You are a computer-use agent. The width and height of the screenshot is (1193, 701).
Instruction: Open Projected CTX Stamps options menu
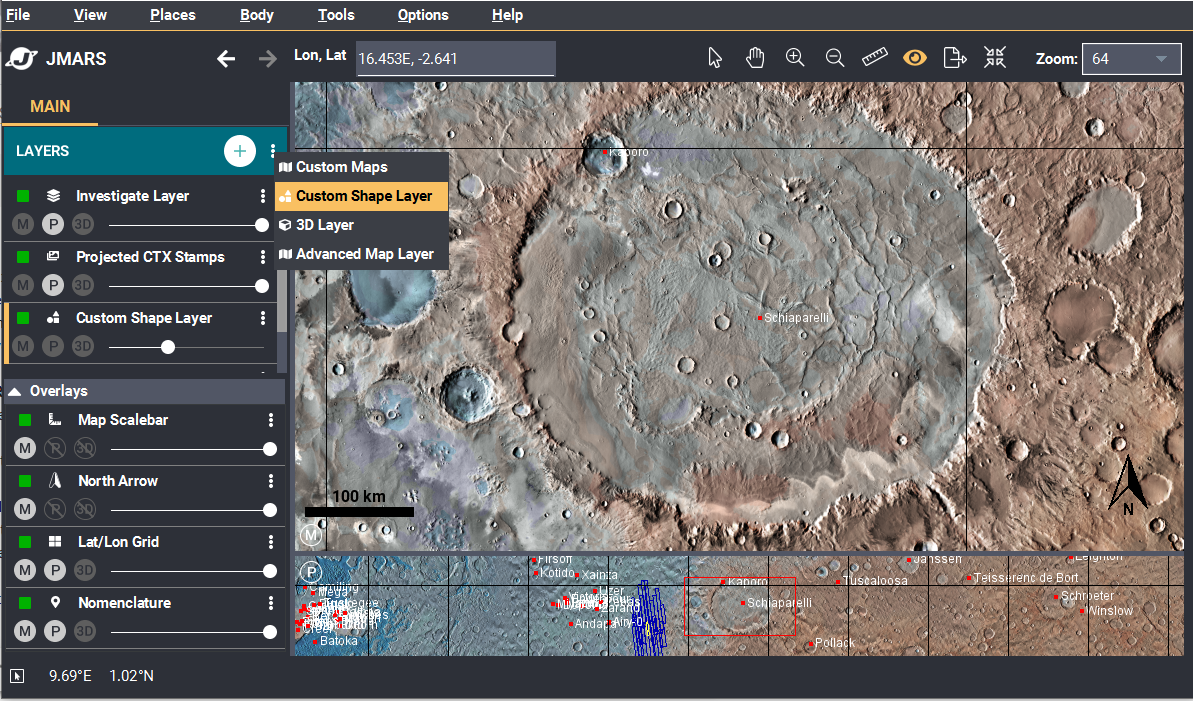click(x=263, y=257)
